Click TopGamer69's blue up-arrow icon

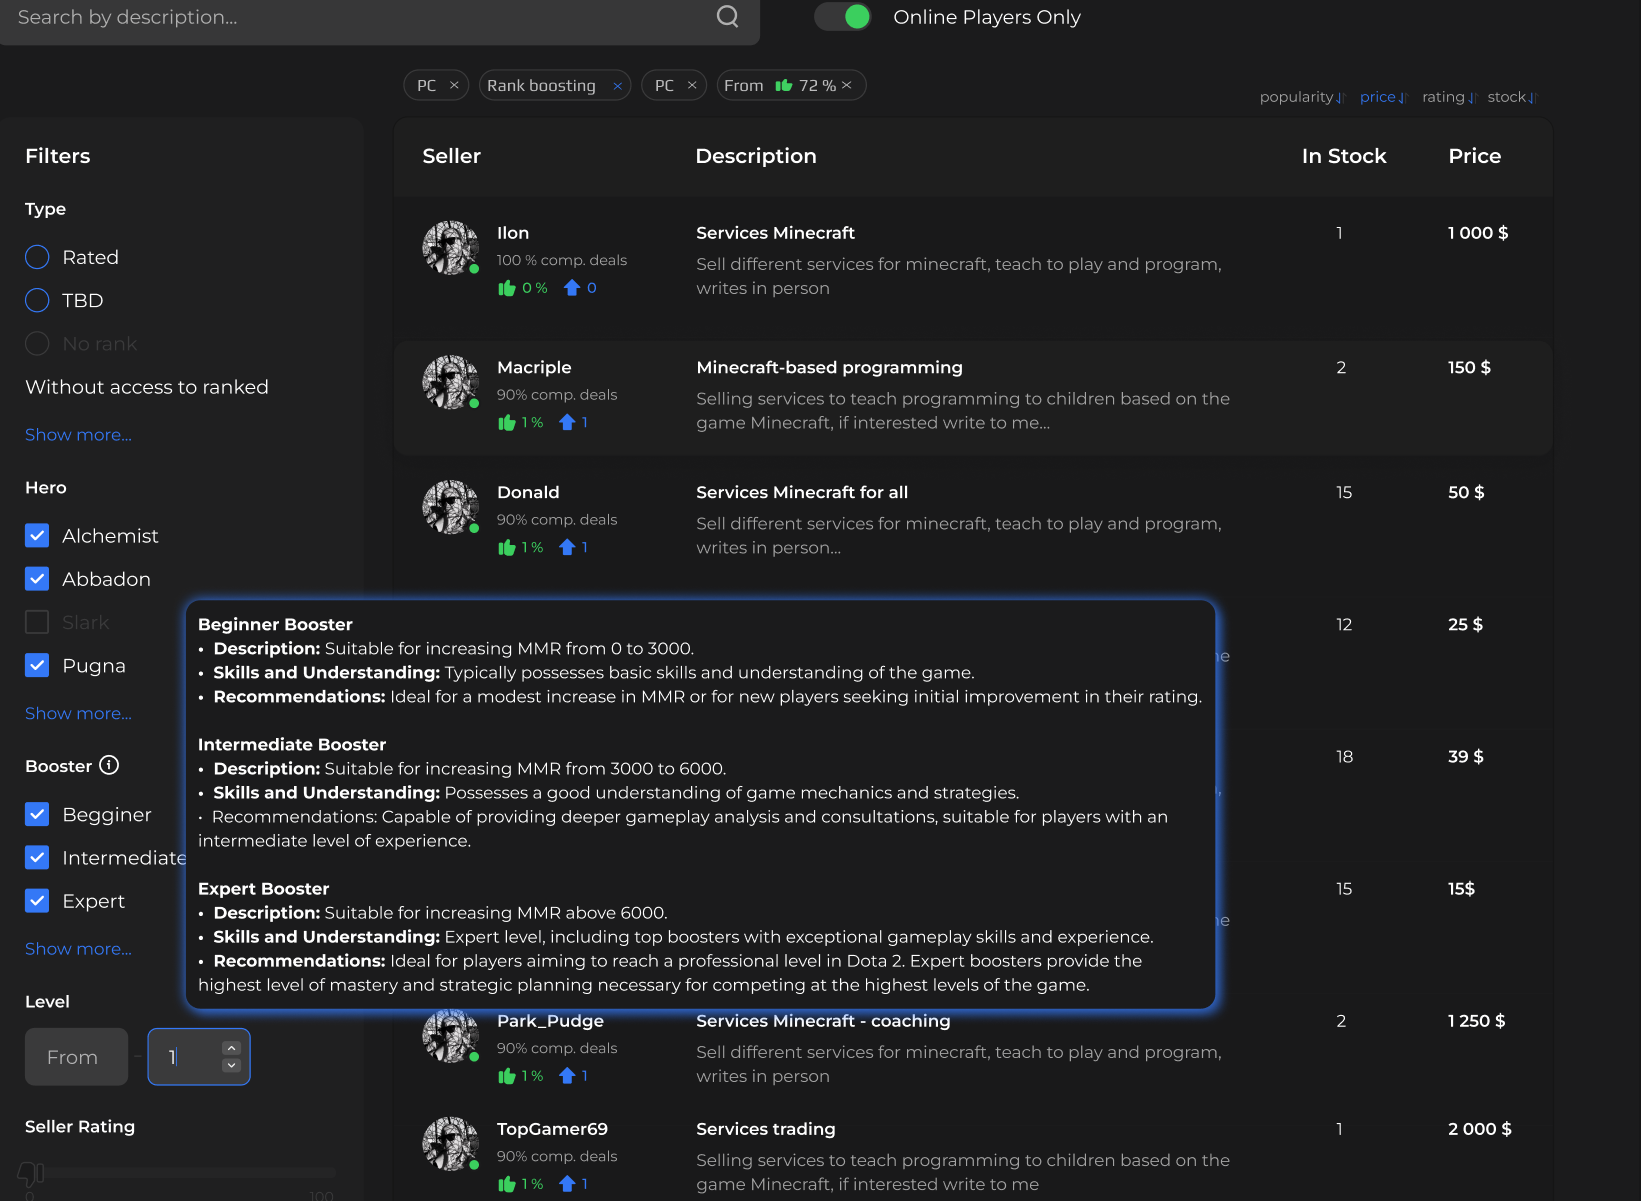coord(567,1184)
